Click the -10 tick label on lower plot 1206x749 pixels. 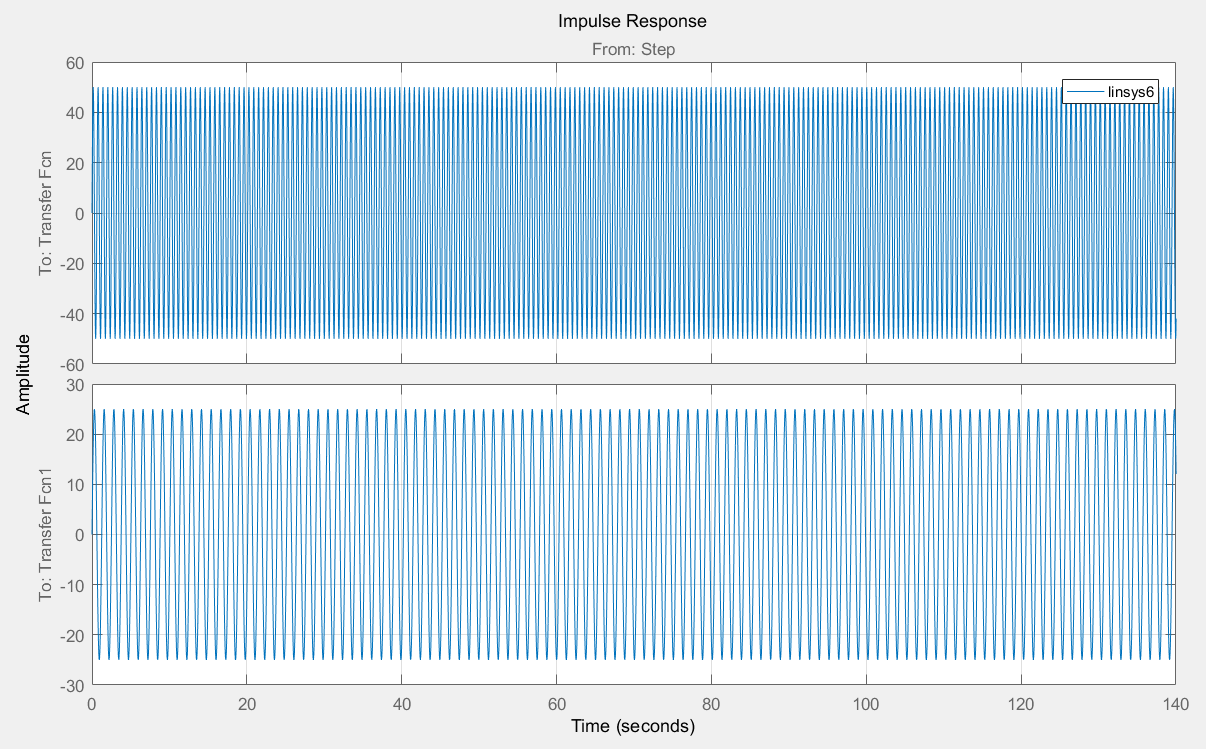pyautogui.click(x=73, y=585)
